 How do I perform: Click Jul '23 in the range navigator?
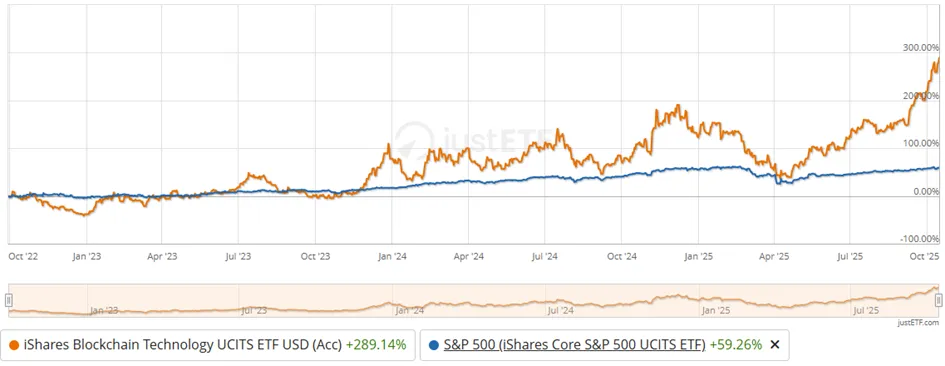click(254, 311)
